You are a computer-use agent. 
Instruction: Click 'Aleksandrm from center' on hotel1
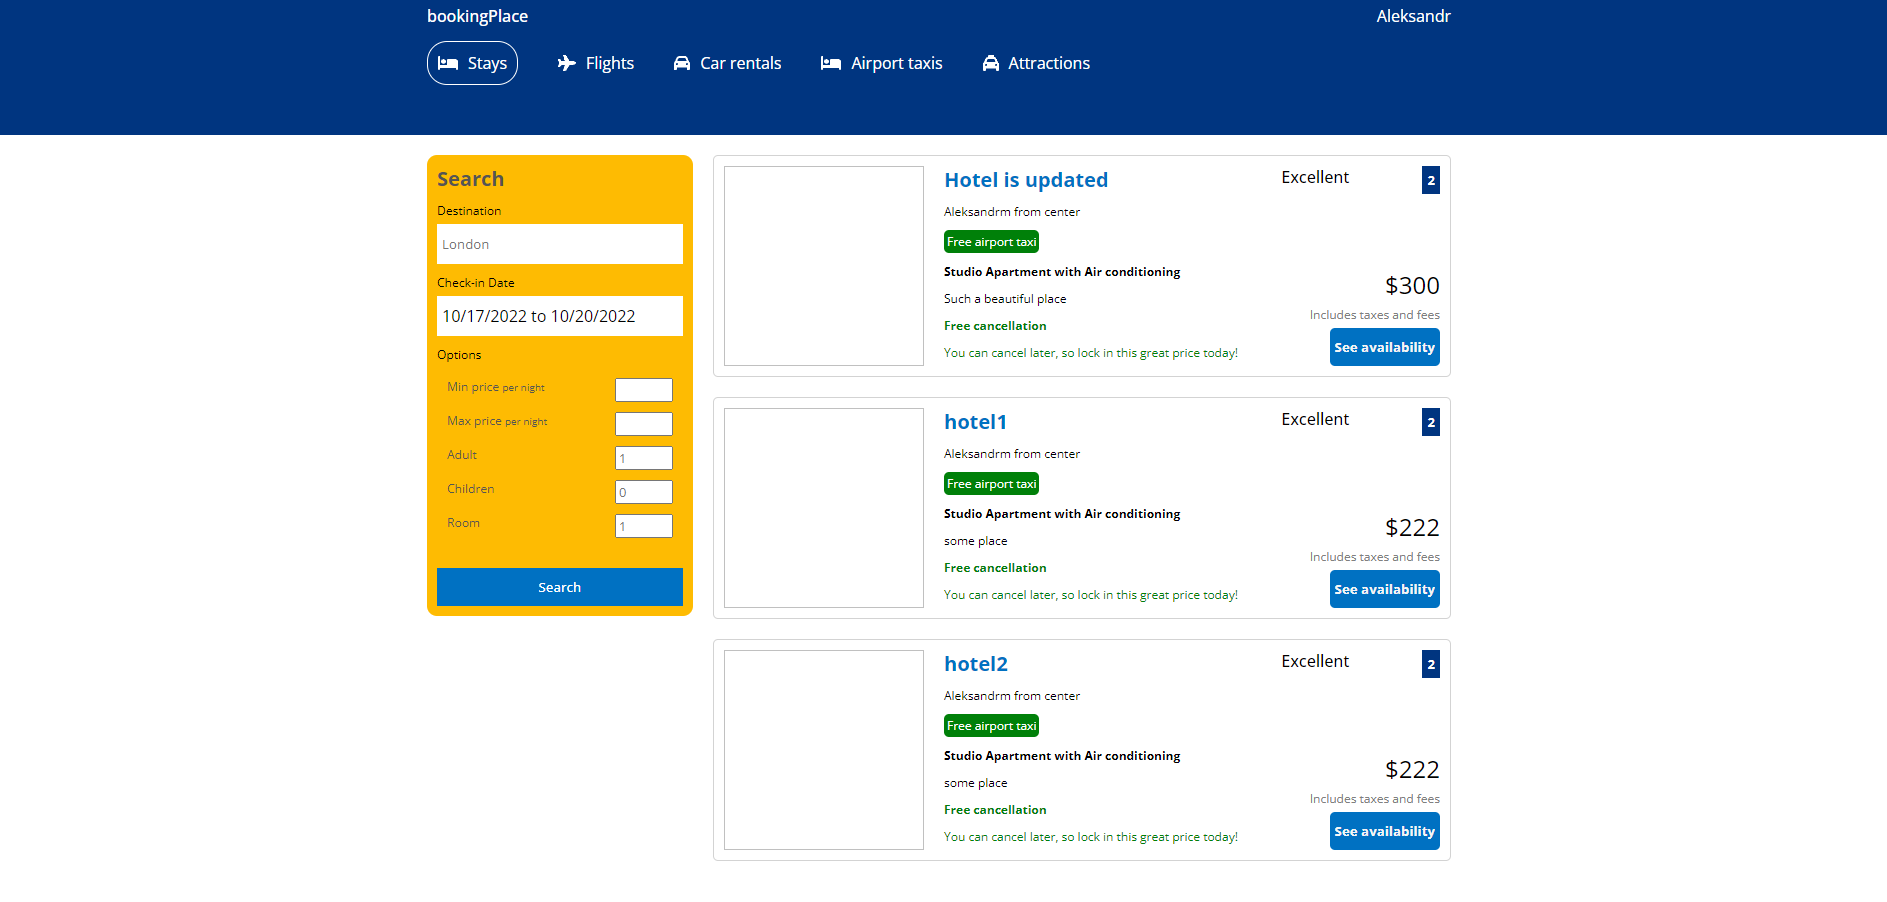pyautogui.click(x=1012, y=454)
